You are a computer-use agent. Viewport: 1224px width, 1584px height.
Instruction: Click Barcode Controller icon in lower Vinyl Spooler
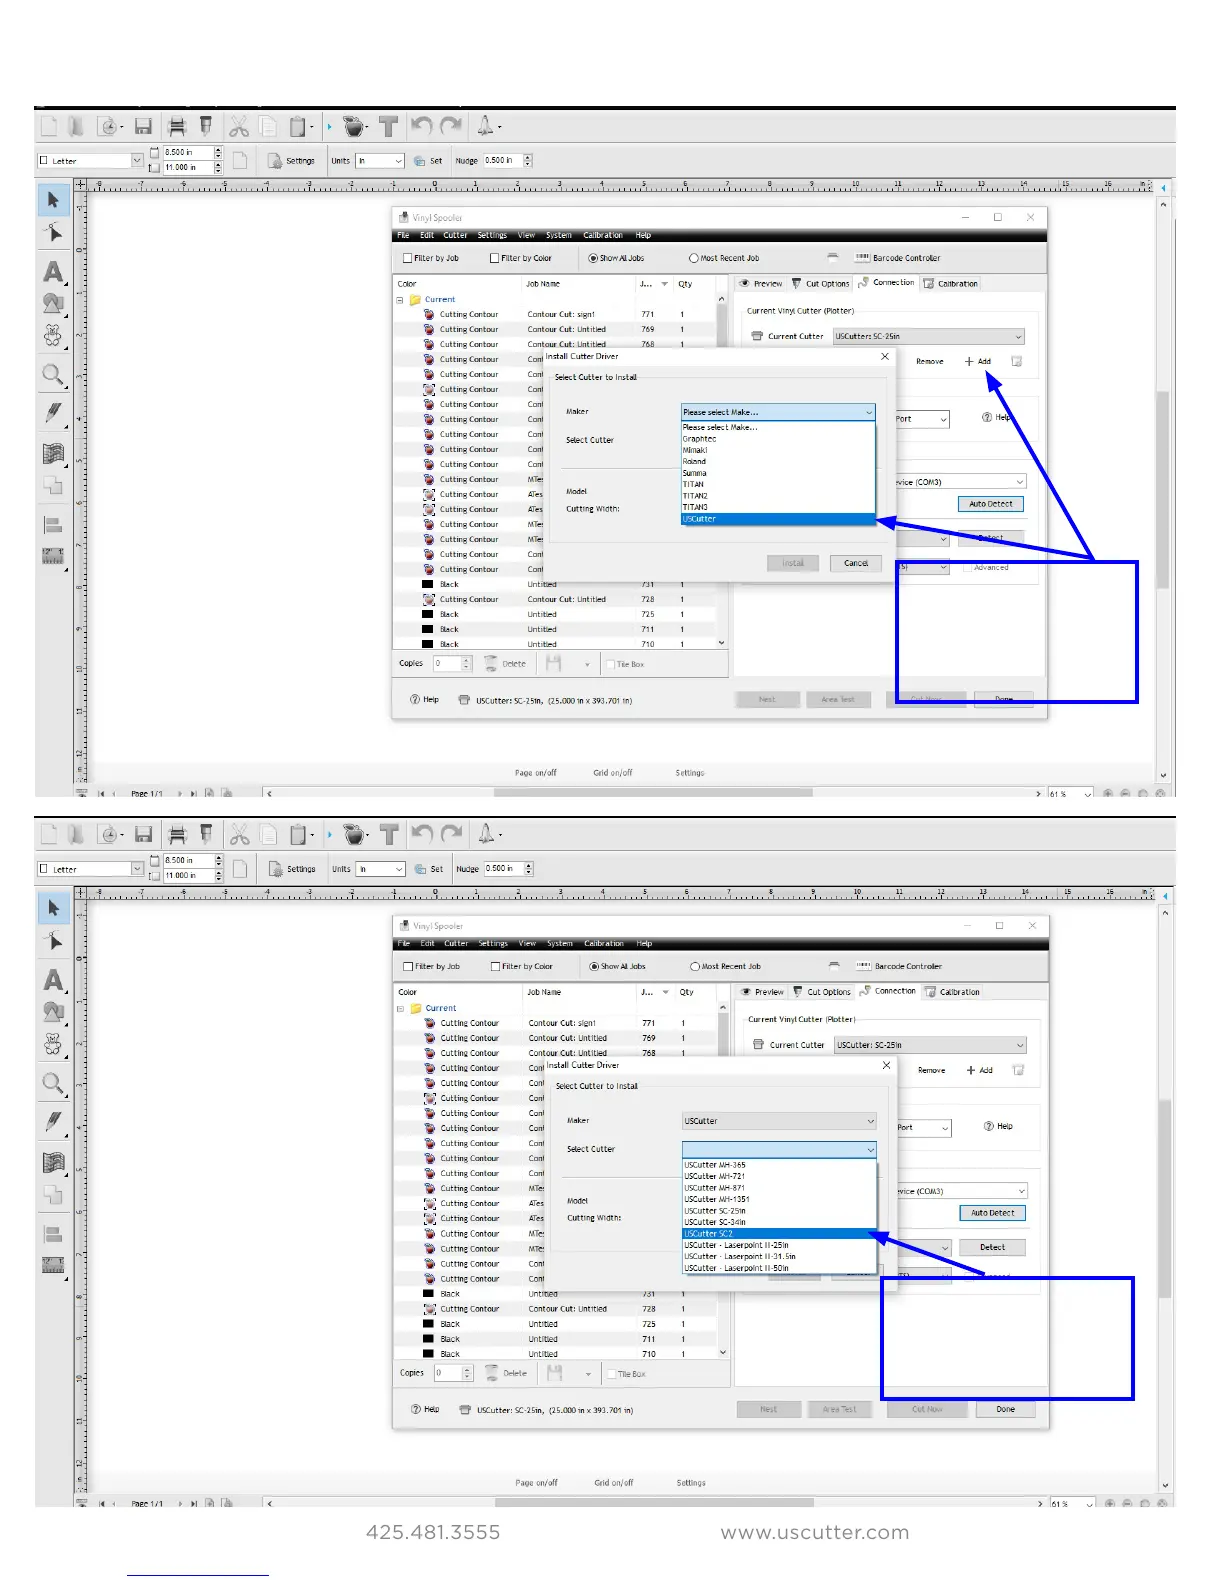tap(864, 966)
